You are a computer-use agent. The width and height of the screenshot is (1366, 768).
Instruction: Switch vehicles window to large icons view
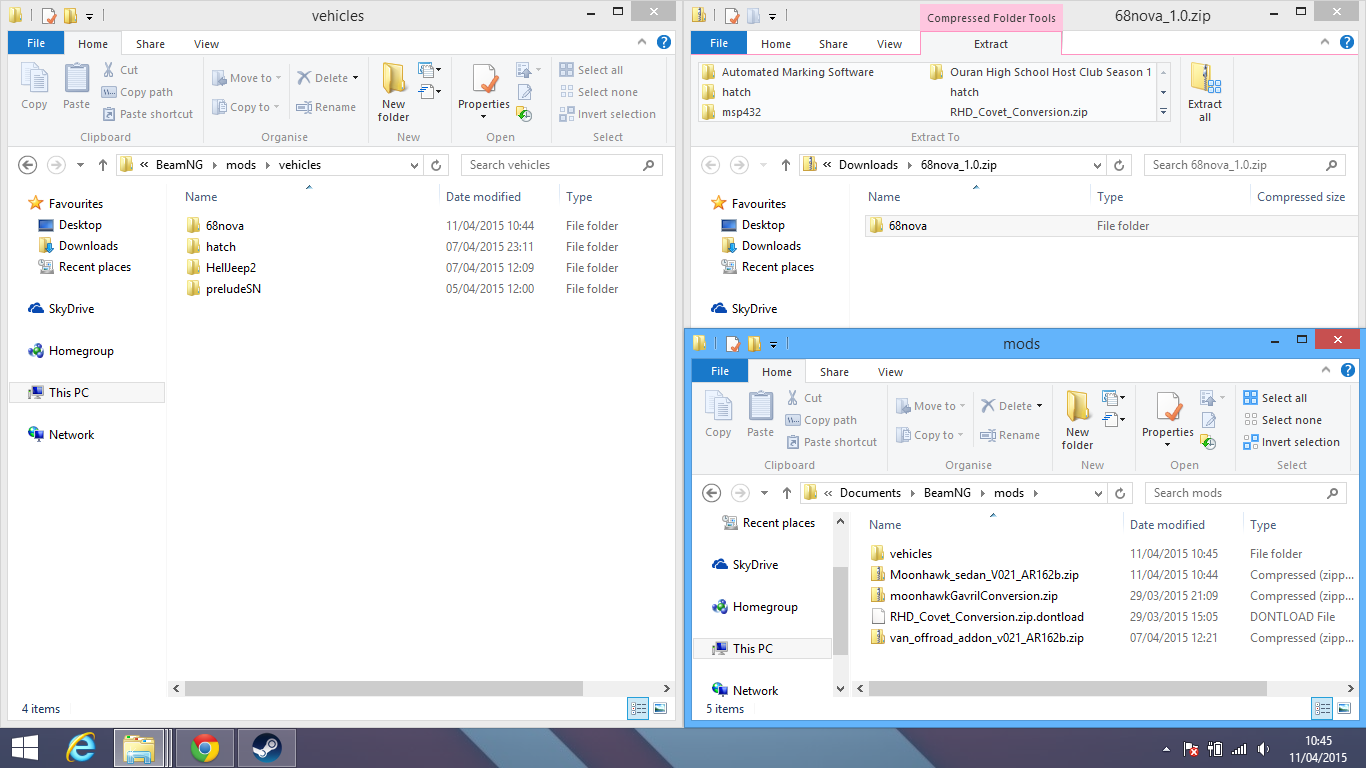[660, 708]
